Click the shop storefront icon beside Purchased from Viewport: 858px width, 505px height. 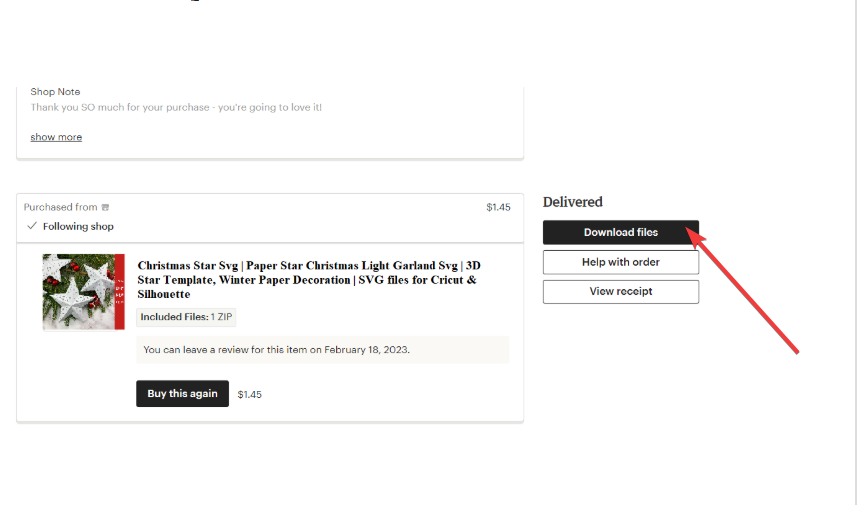point(106,208)
